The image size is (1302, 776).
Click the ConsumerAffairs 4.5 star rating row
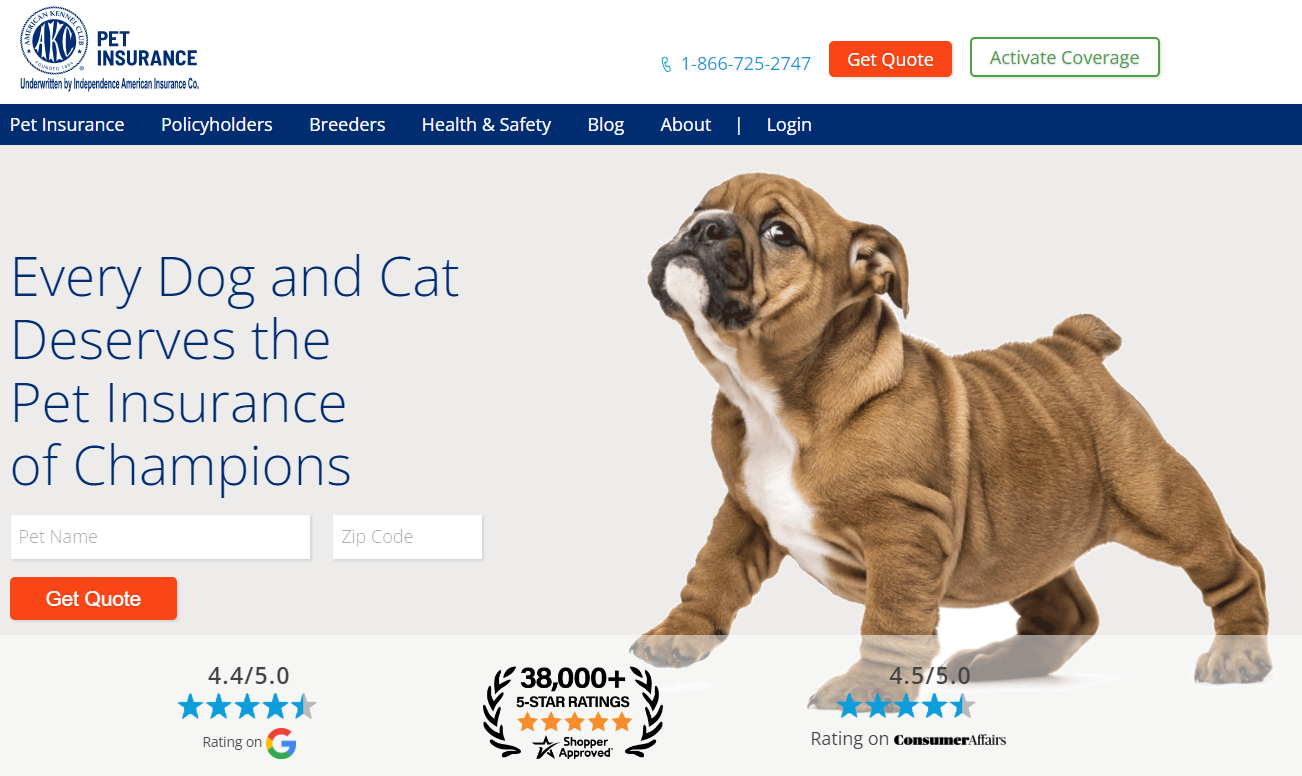point(906,705)
